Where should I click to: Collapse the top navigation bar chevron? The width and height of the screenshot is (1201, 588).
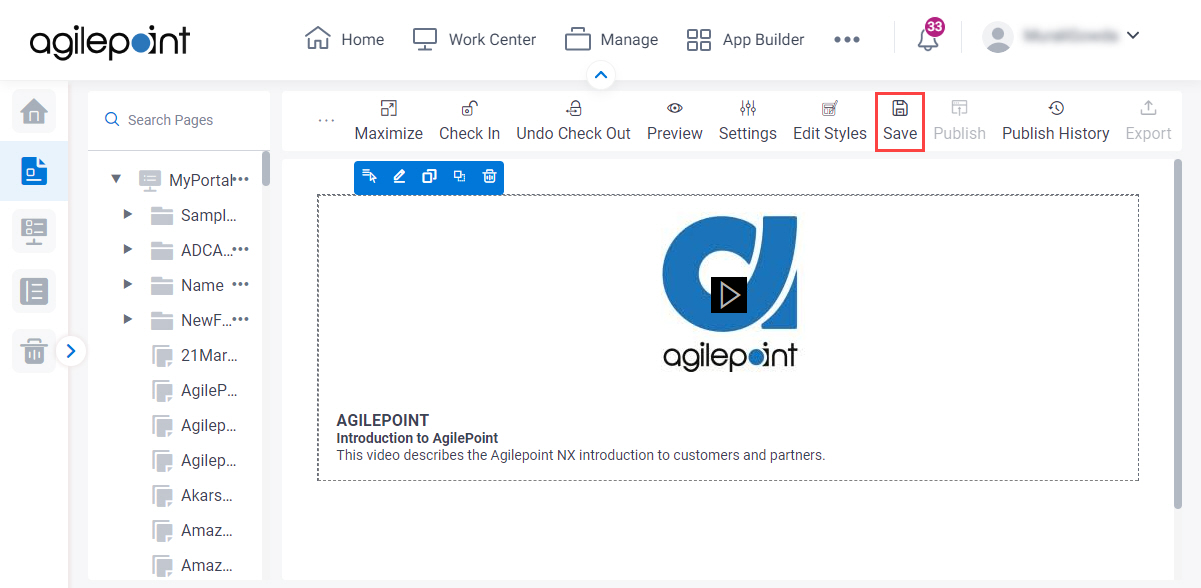(x=600, y=74)
